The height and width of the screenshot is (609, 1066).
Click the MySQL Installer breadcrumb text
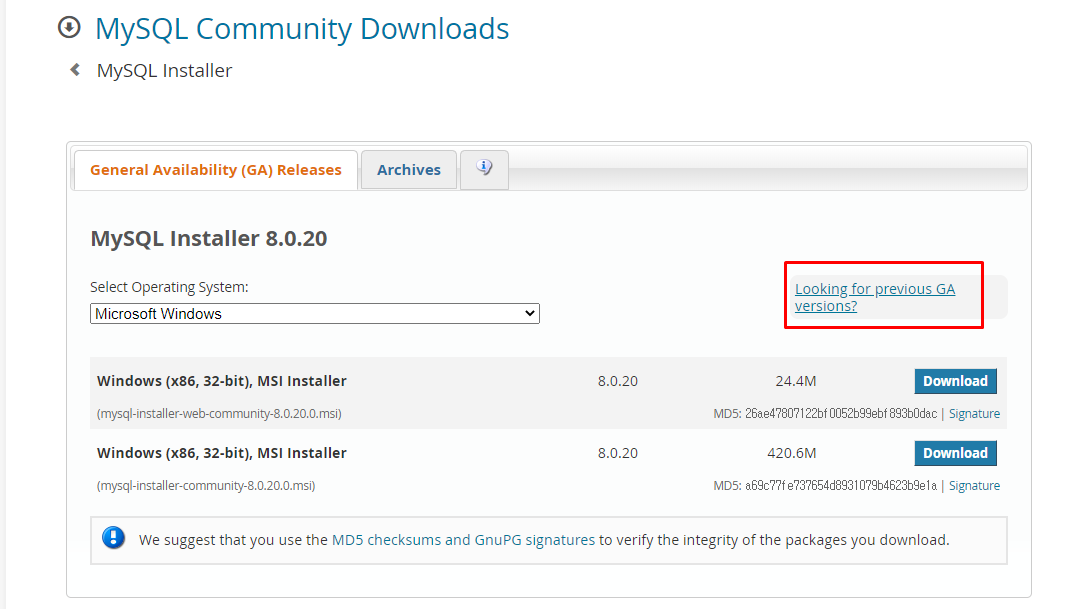point(165,70)
